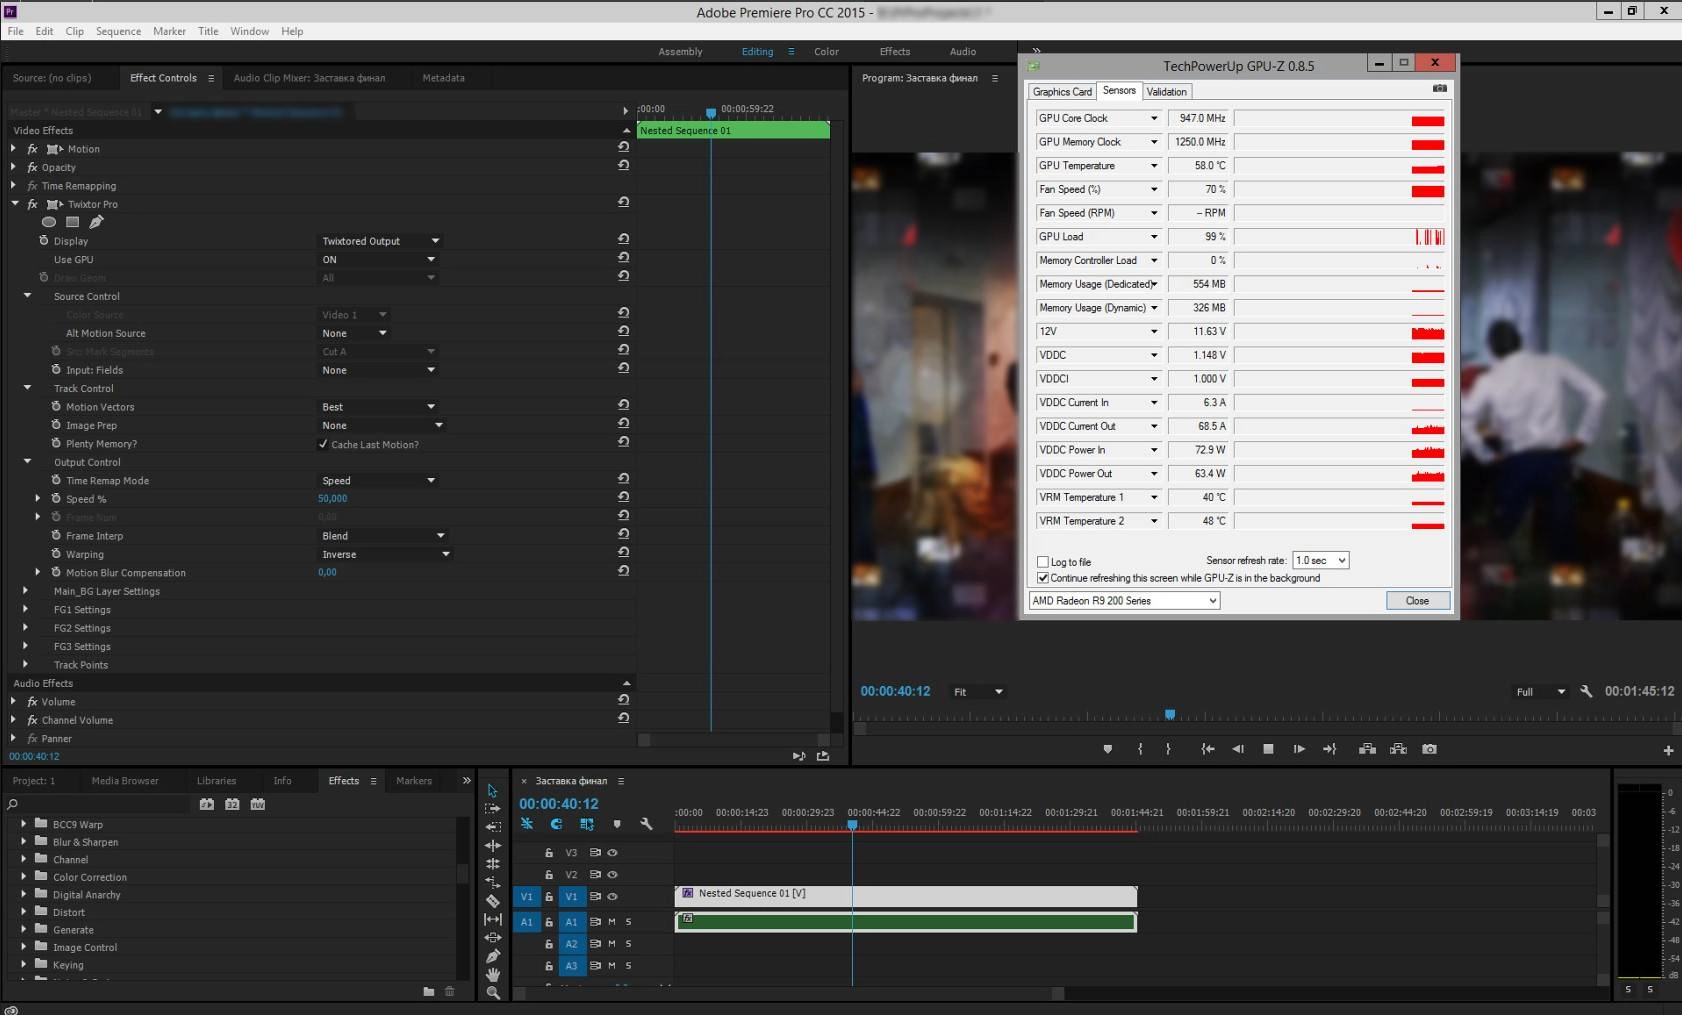
Task: Switch to Color workspace
Action: [826, 52]
